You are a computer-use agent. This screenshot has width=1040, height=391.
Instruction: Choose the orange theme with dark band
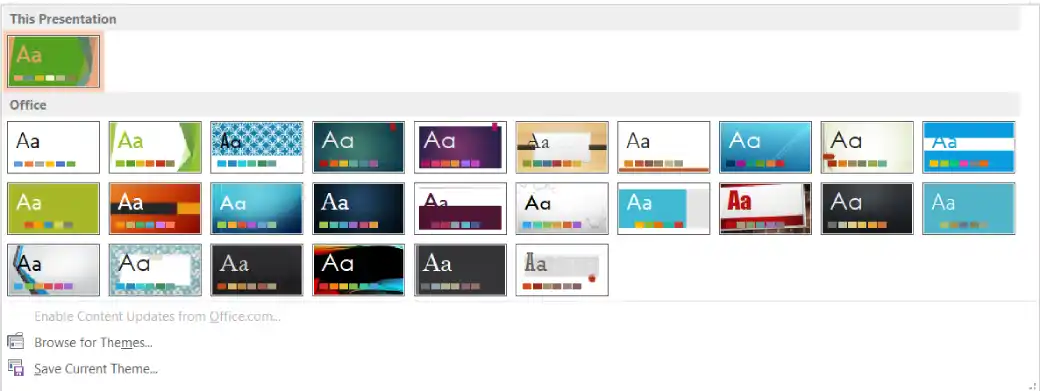click(155, 209)
